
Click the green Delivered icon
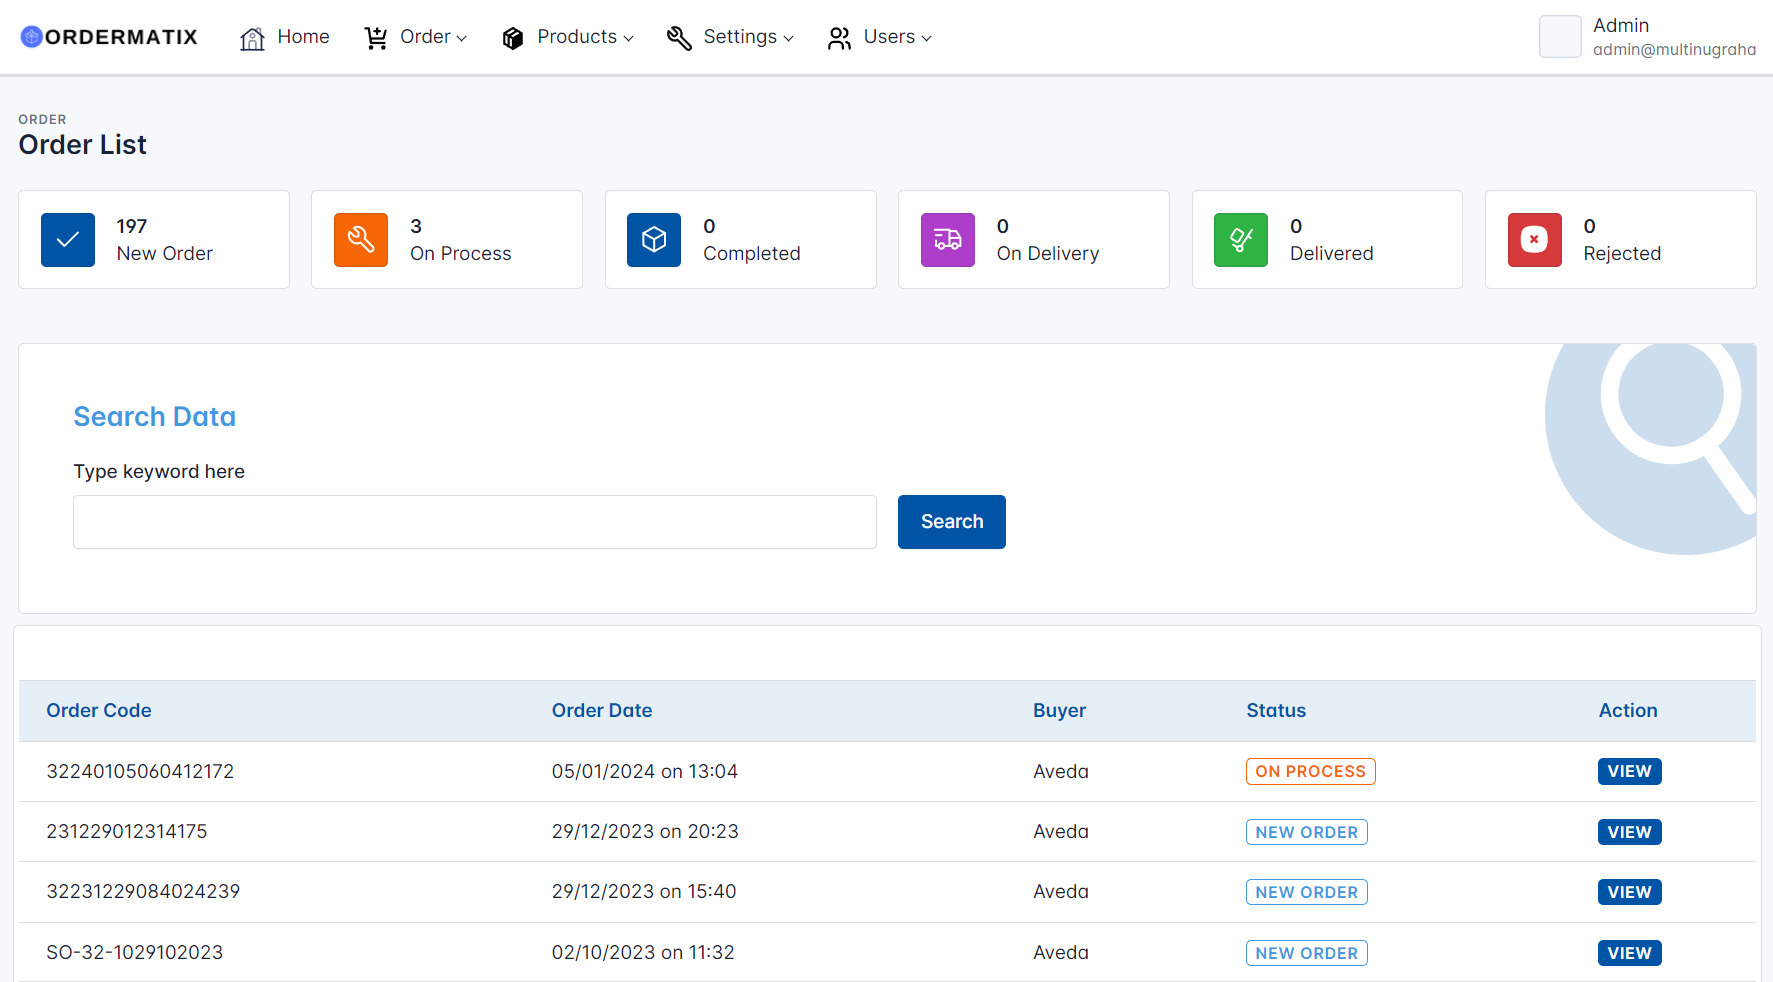click(1240, 240)
